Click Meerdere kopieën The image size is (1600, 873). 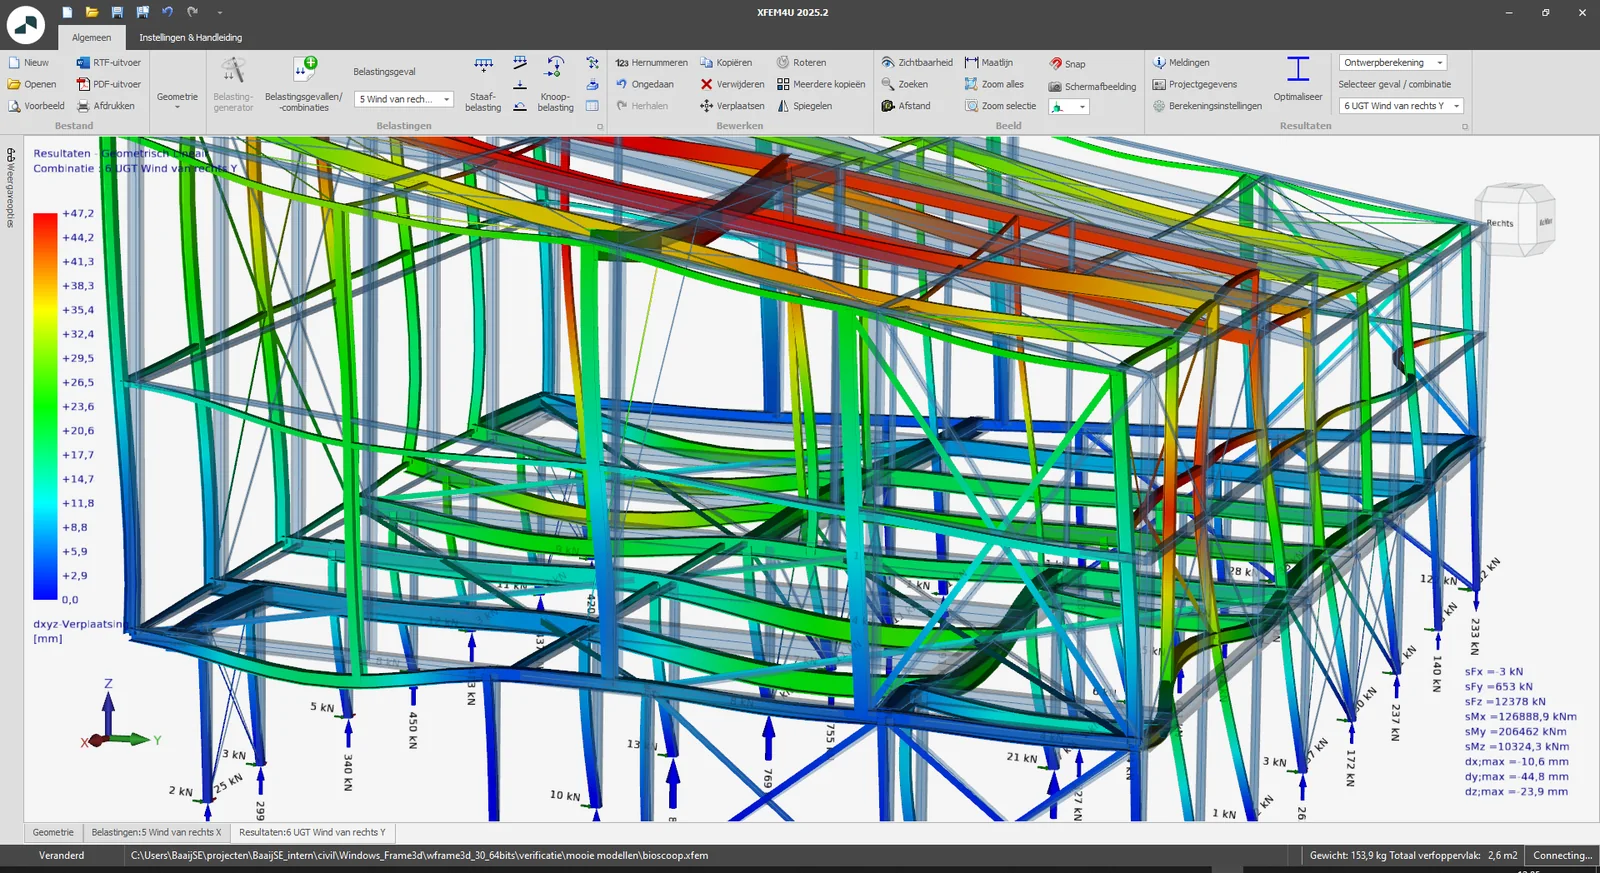821,84
